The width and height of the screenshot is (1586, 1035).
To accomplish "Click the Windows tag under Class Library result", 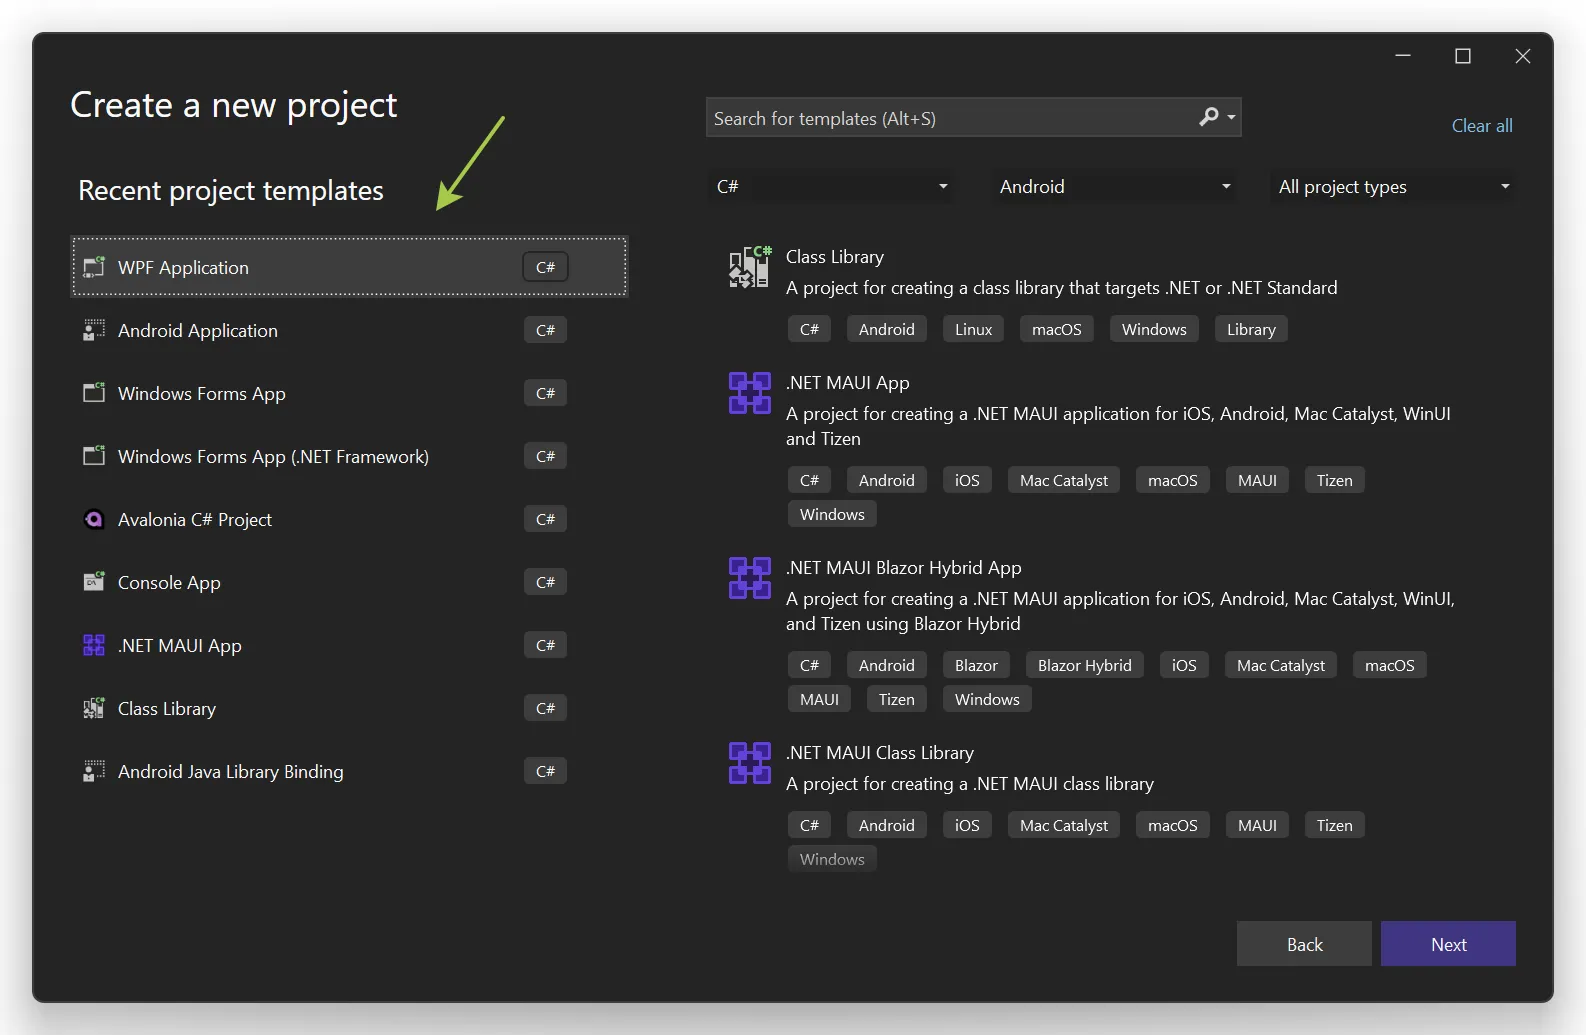I will point(1154,329).
